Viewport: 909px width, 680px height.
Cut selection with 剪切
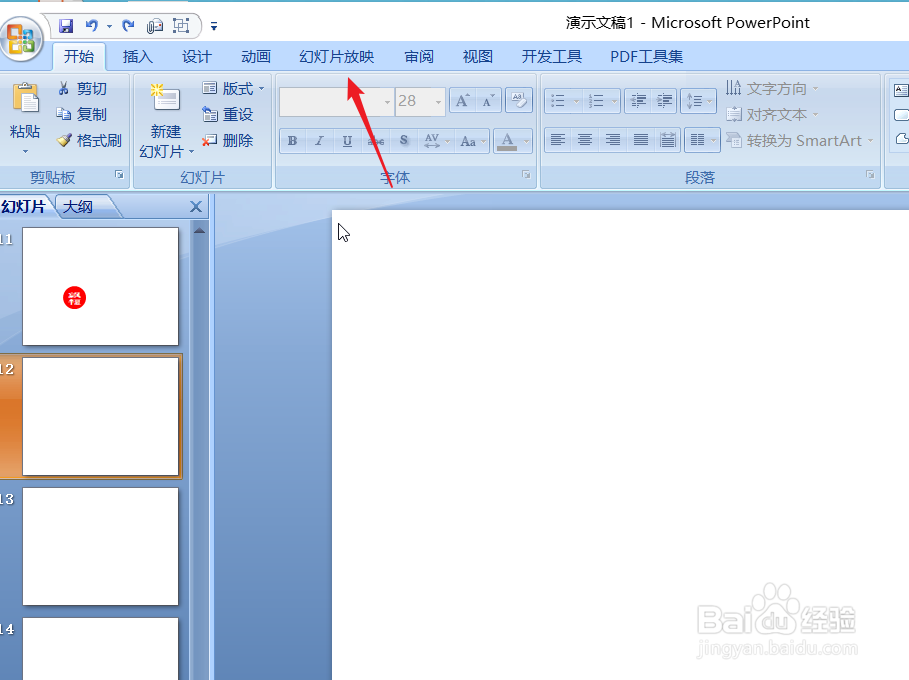82,89
